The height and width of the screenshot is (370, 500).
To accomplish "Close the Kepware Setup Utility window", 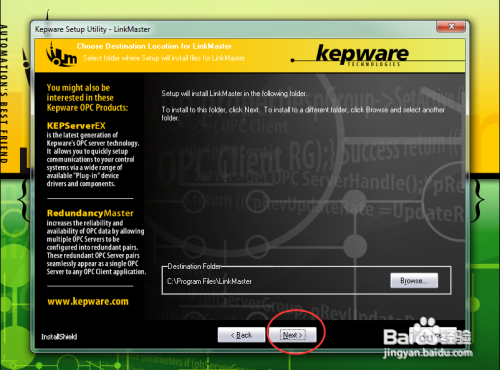I will click(x=451, y=27).
